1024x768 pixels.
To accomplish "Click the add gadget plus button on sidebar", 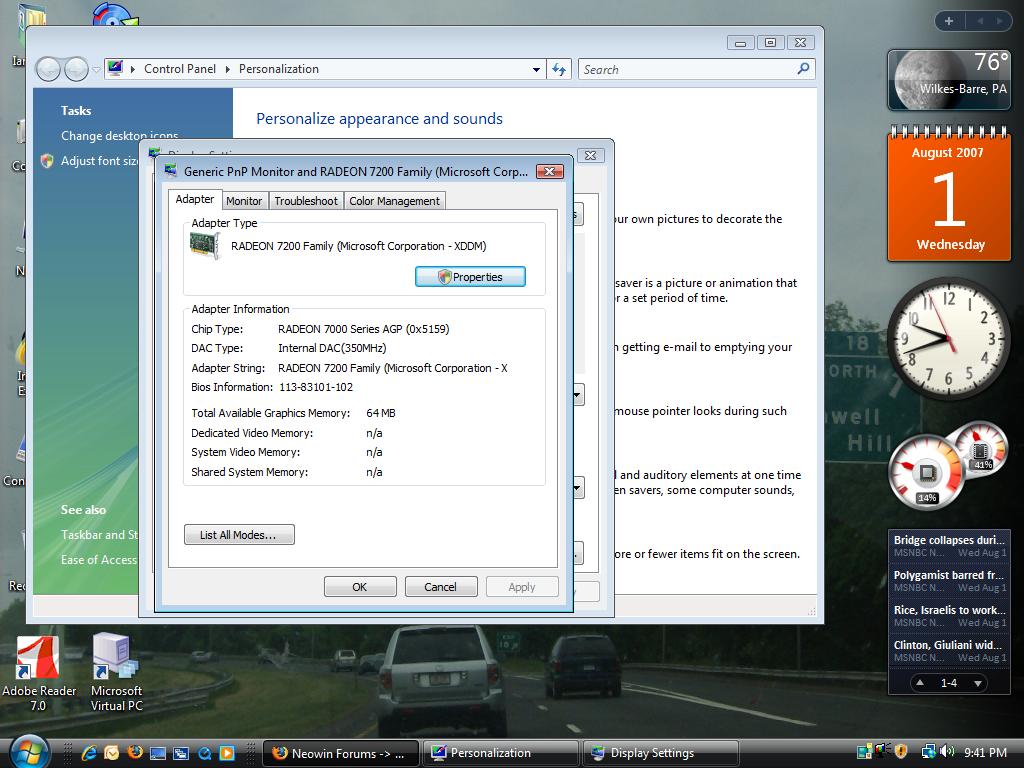I will click(948, 21).
